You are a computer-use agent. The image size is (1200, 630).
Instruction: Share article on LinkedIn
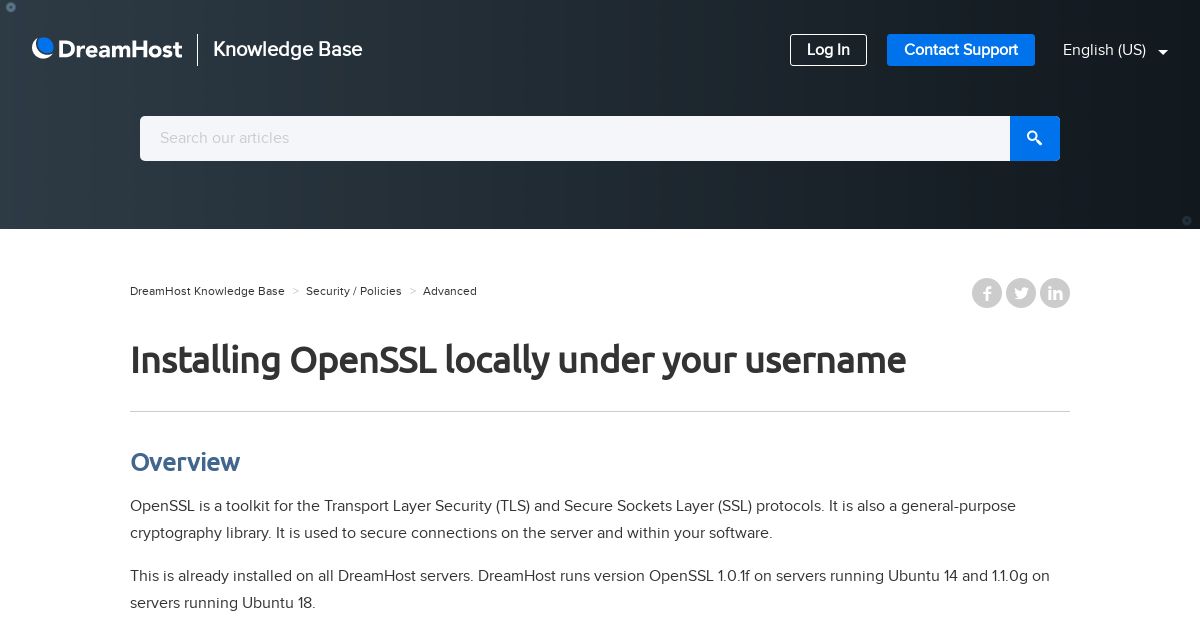[x=1055, y=293]
